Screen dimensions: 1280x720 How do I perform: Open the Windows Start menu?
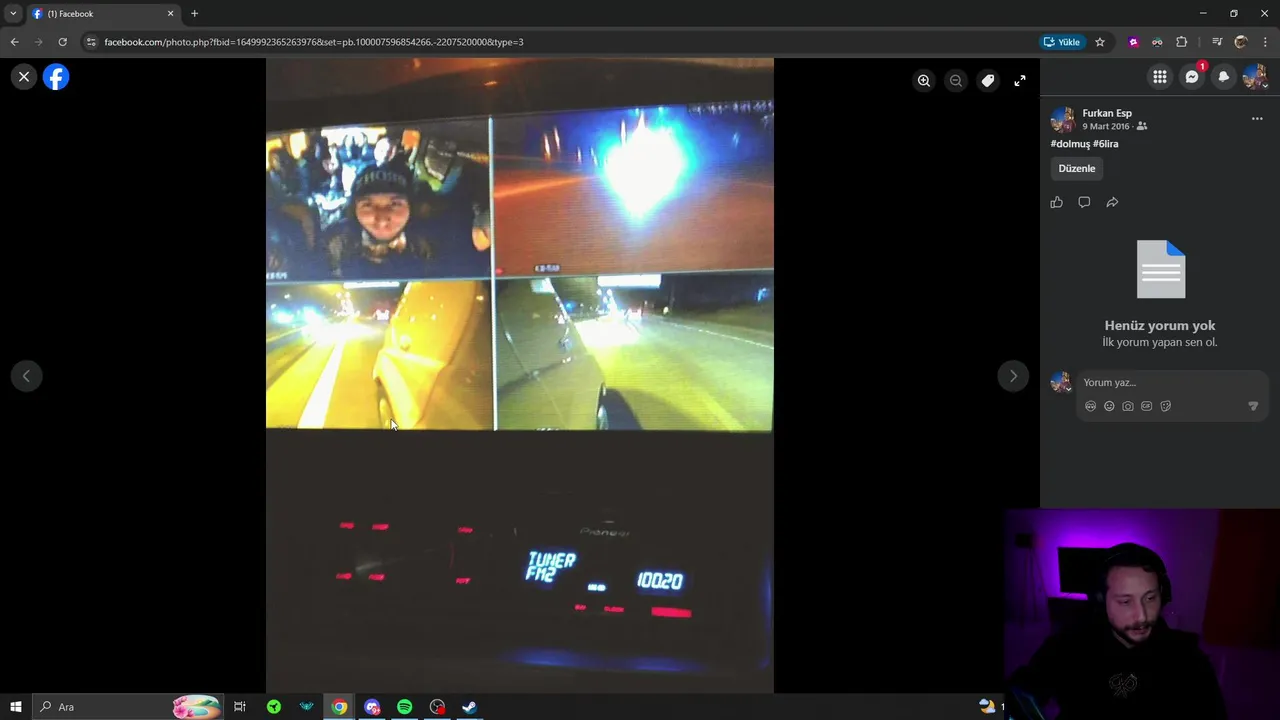(15, 707)
